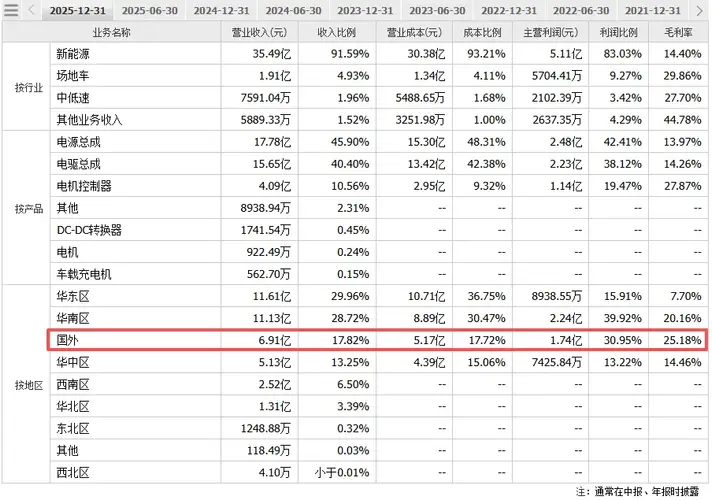Click the 其他业务收入 row name
Viewport: 712px width, 500px height.
pos(89,120)
